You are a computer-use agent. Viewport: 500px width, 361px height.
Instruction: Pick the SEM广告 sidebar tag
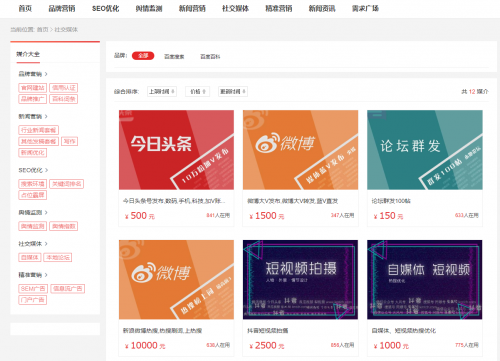coord(33,289)
